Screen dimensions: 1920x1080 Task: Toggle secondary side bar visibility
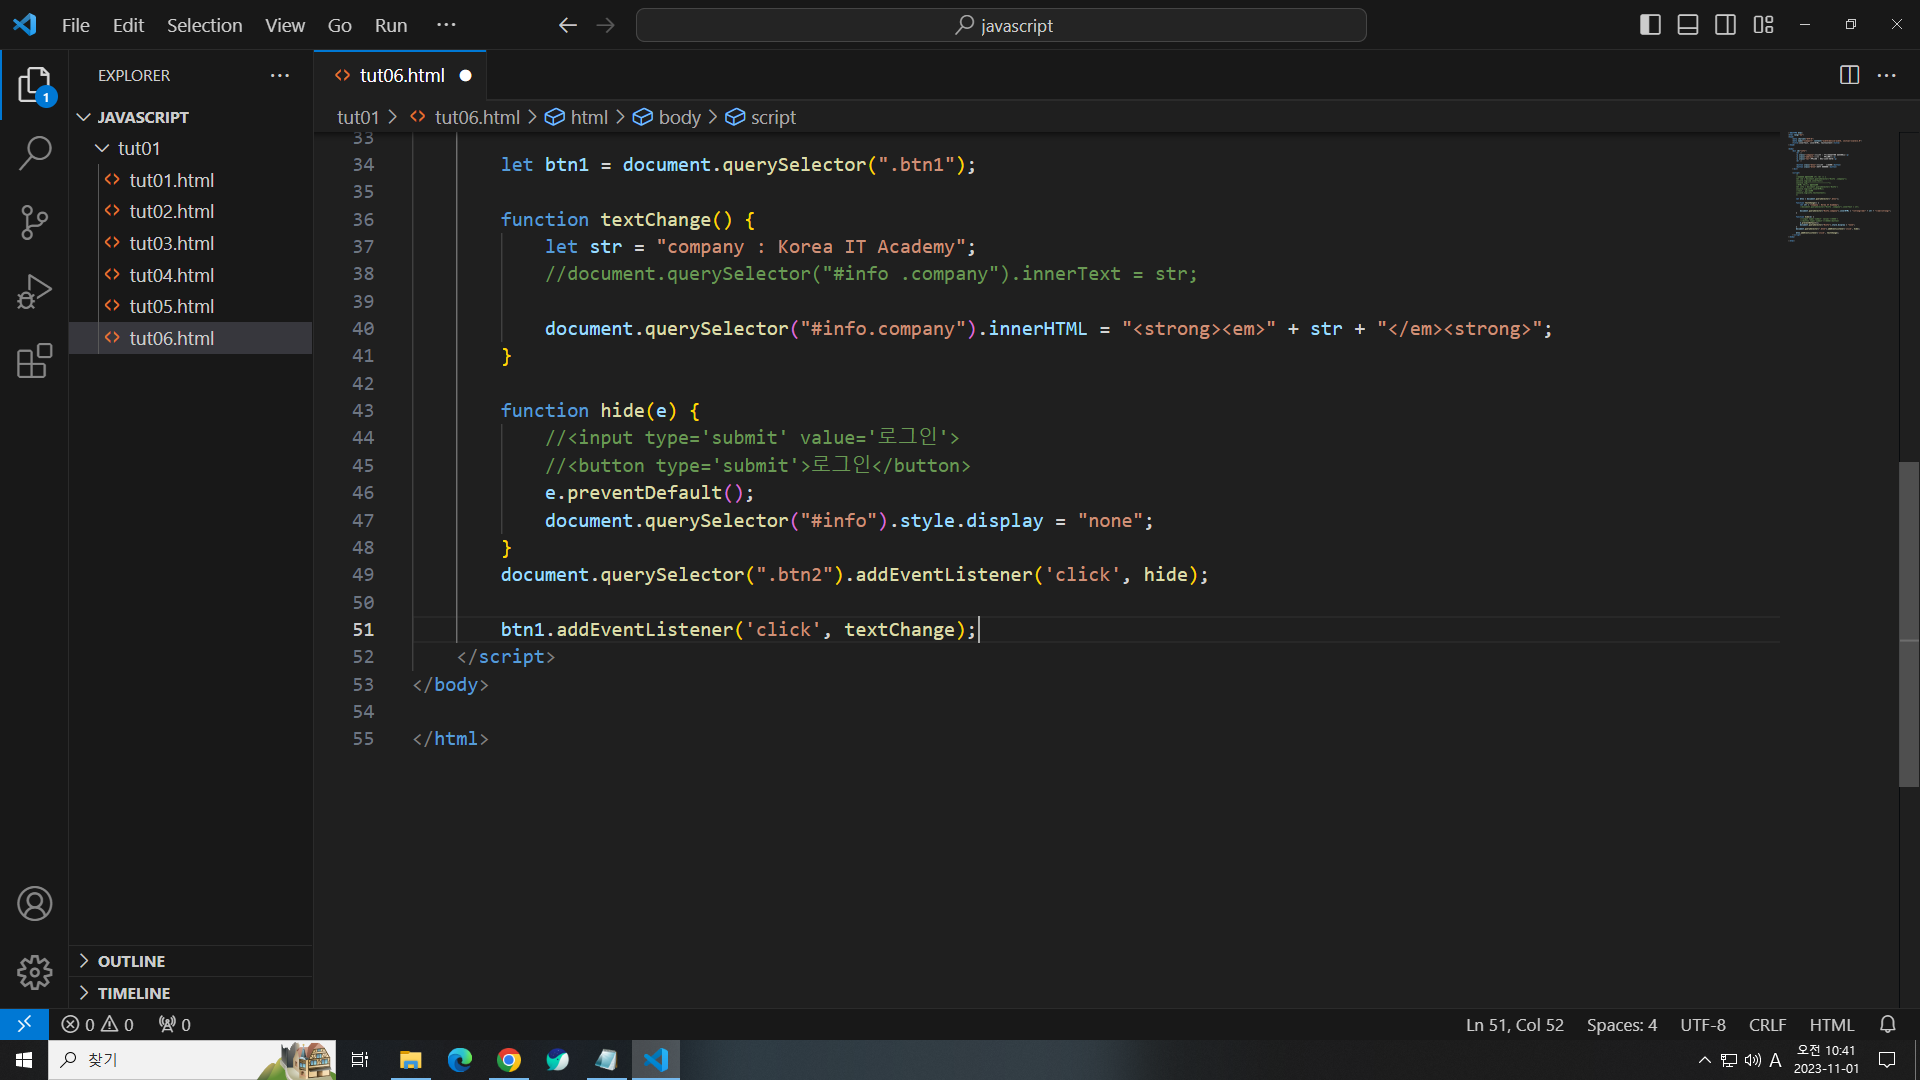[1725, 25]
